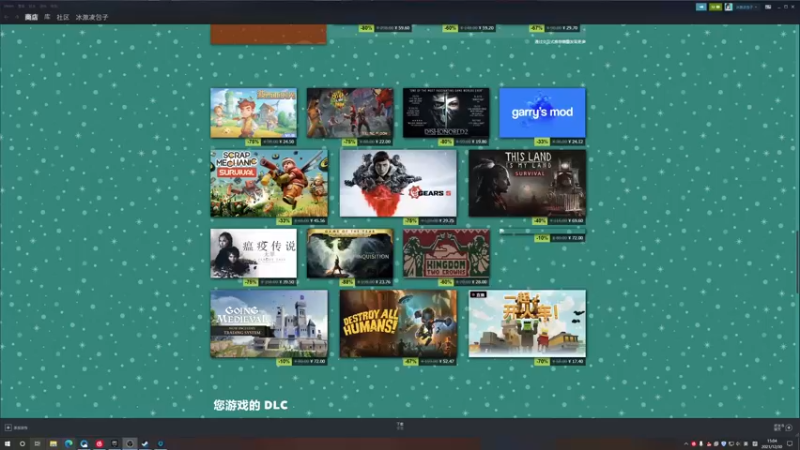
Task: Click Going Medieval ¥72.00 price tag
Action: pyautogui.click(x=302, y=361)
